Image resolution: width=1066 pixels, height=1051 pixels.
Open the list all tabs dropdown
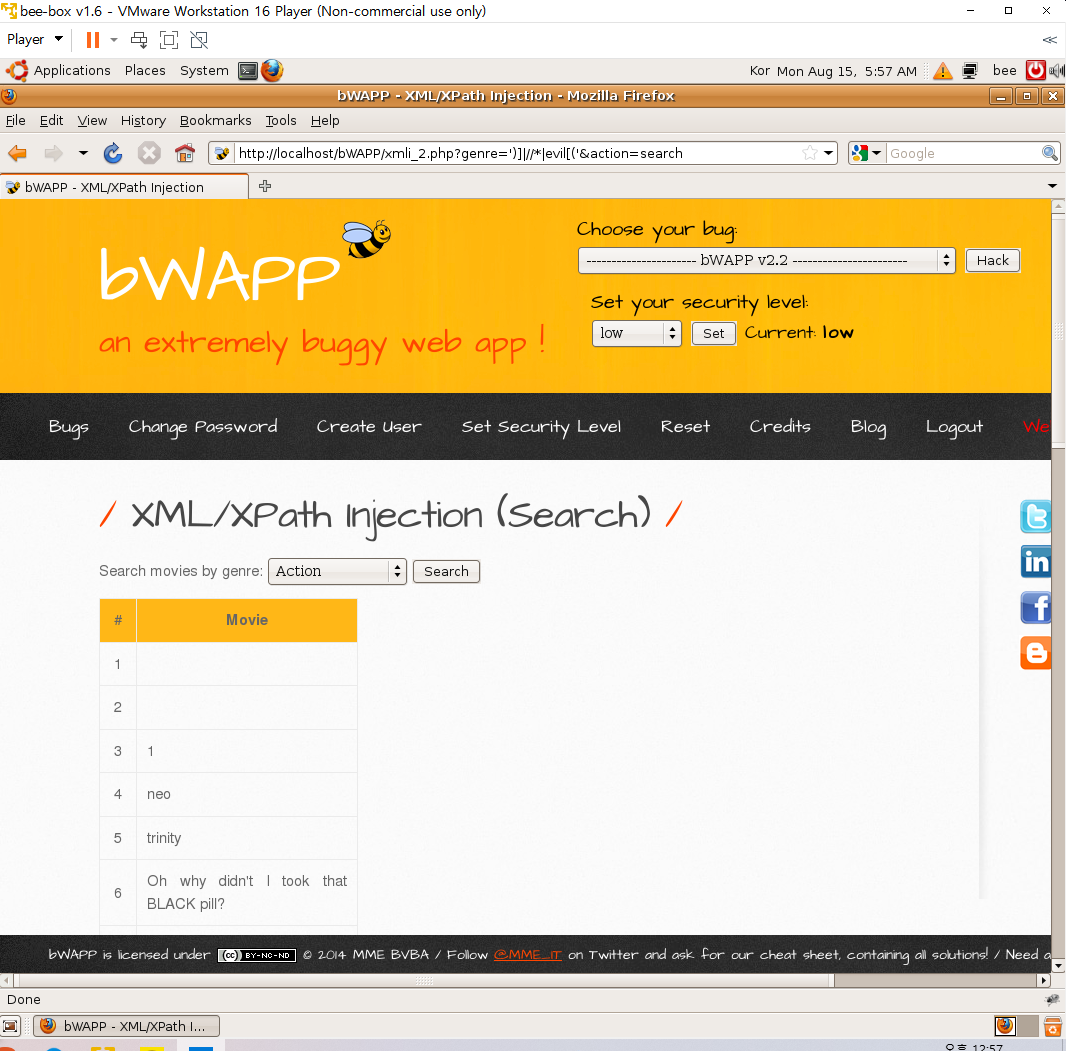click(1052, 186)
